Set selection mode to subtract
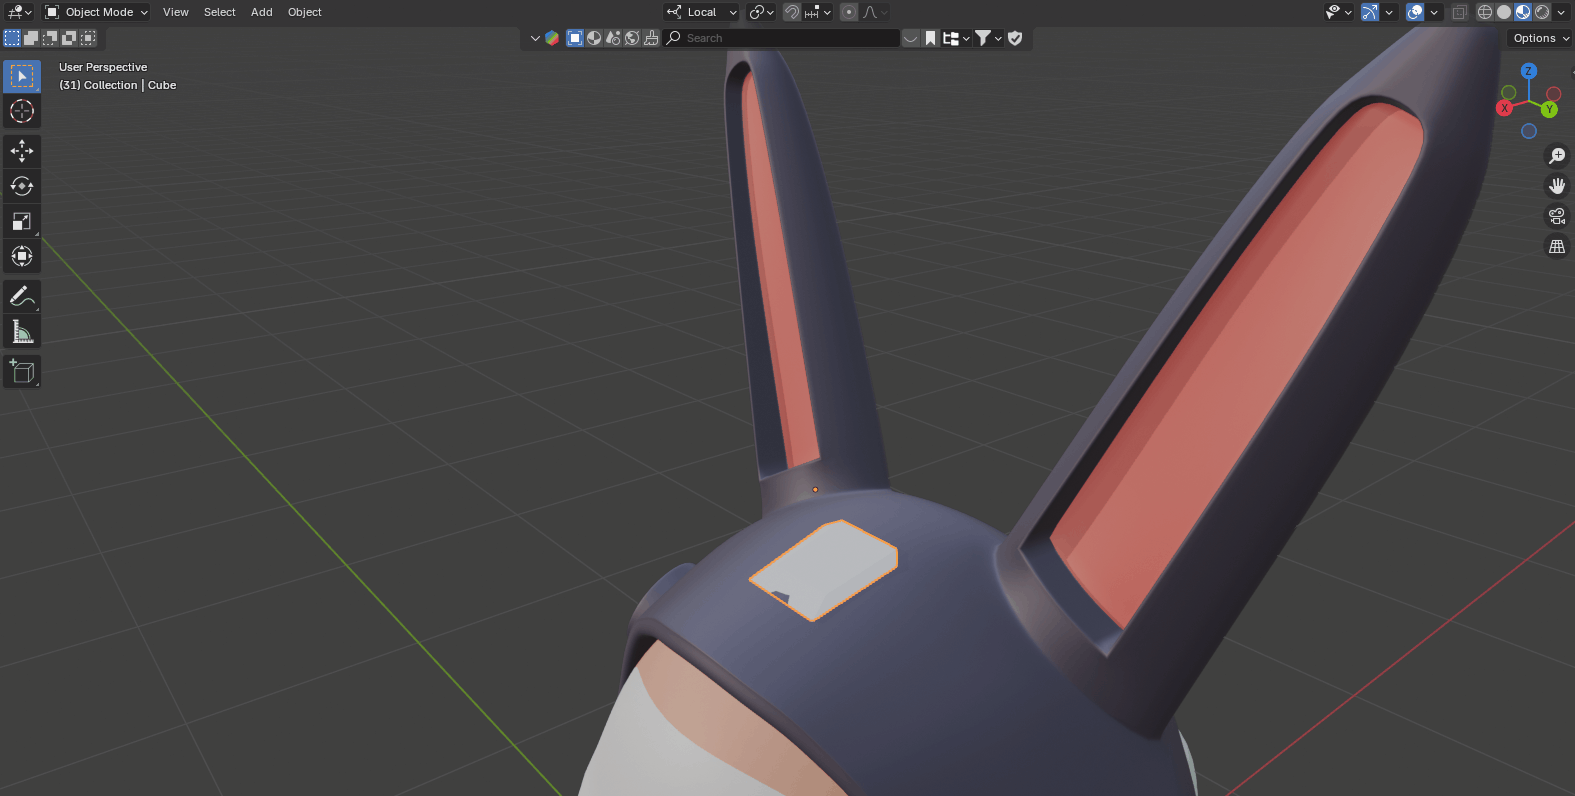The width and height of the screenshot is (1575, 796). (x=50, y=38)
